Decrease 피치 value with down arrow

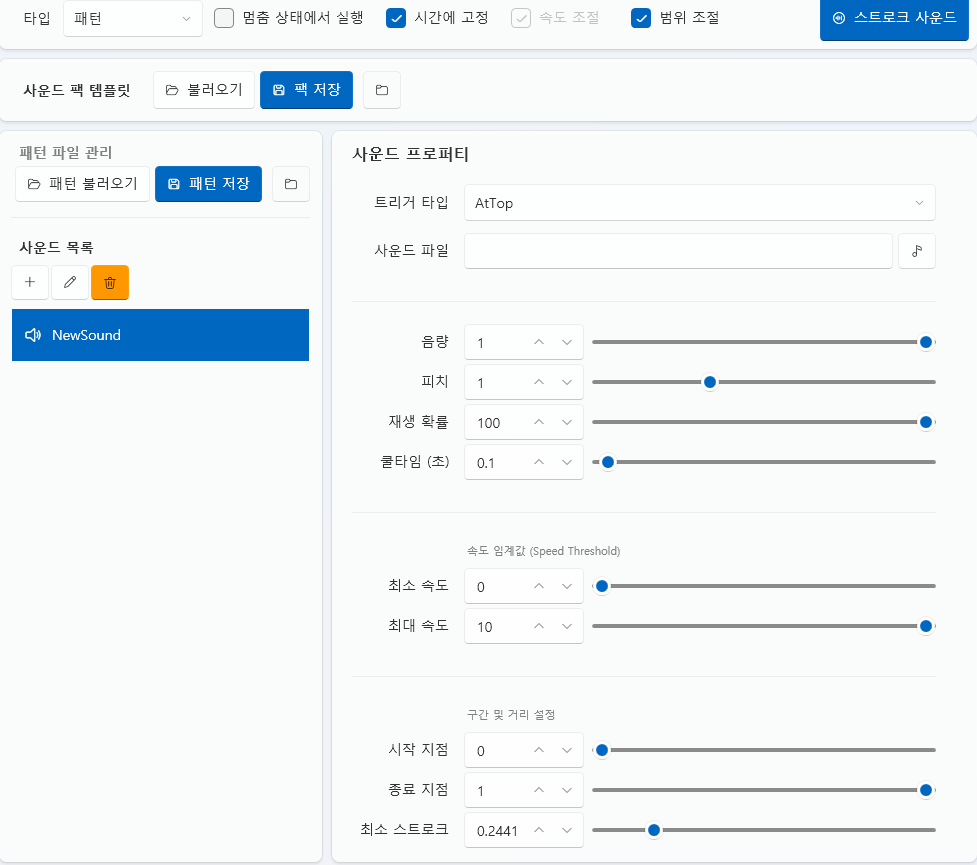pos(566,383)
